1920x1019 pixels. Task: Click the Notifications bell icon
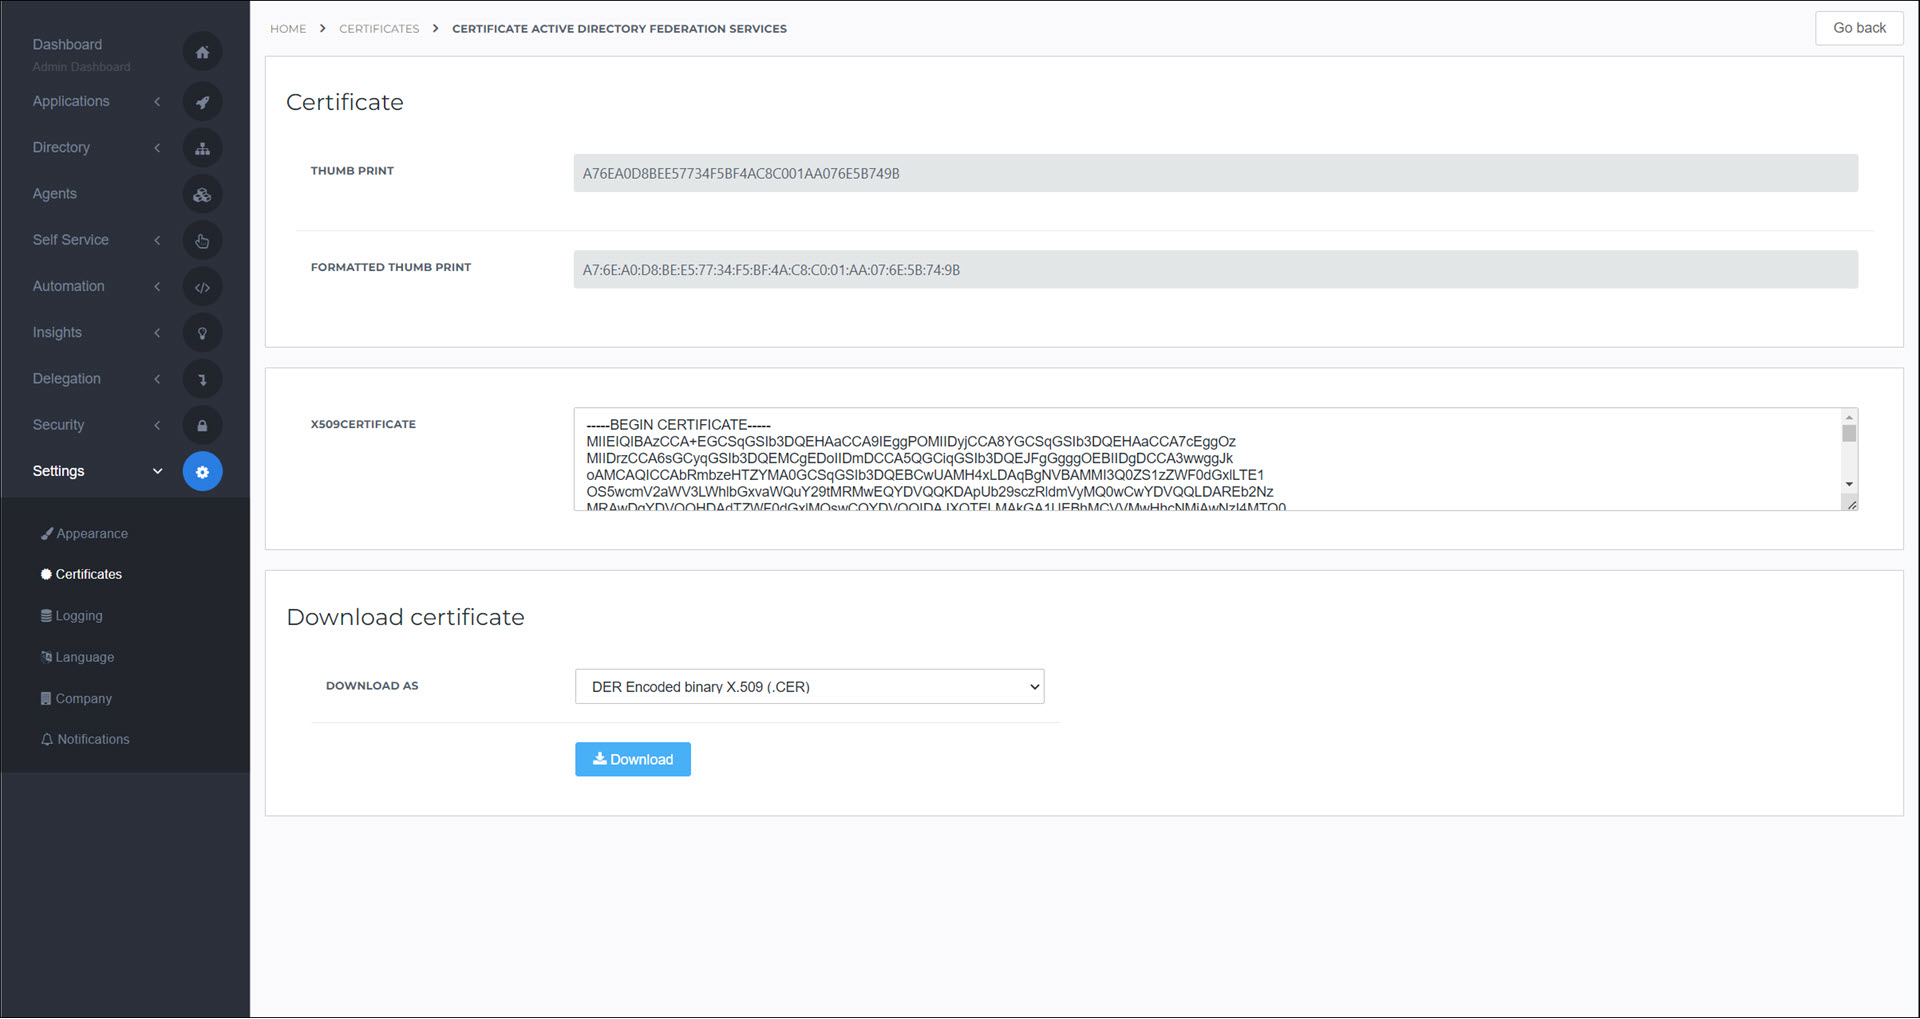click(x=47, y=740)
